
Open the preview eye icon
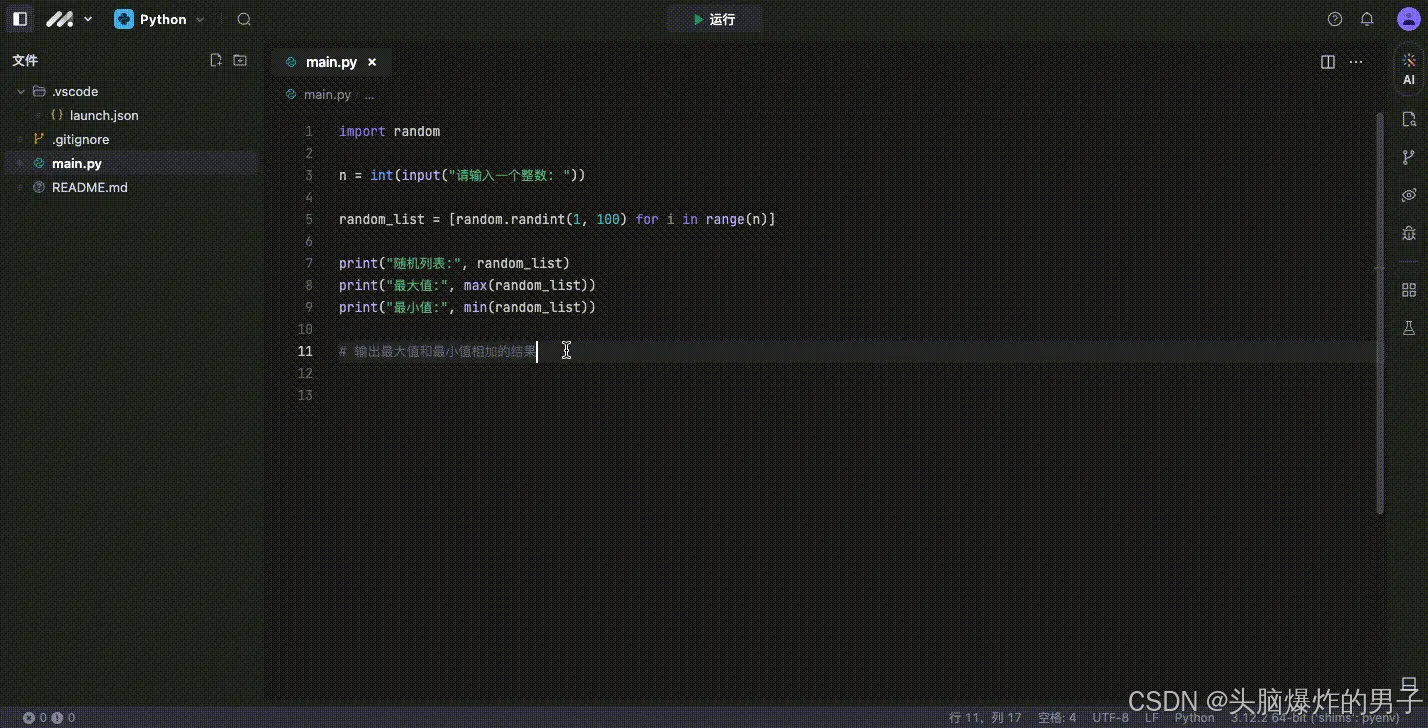click(x=1409, y=195)
